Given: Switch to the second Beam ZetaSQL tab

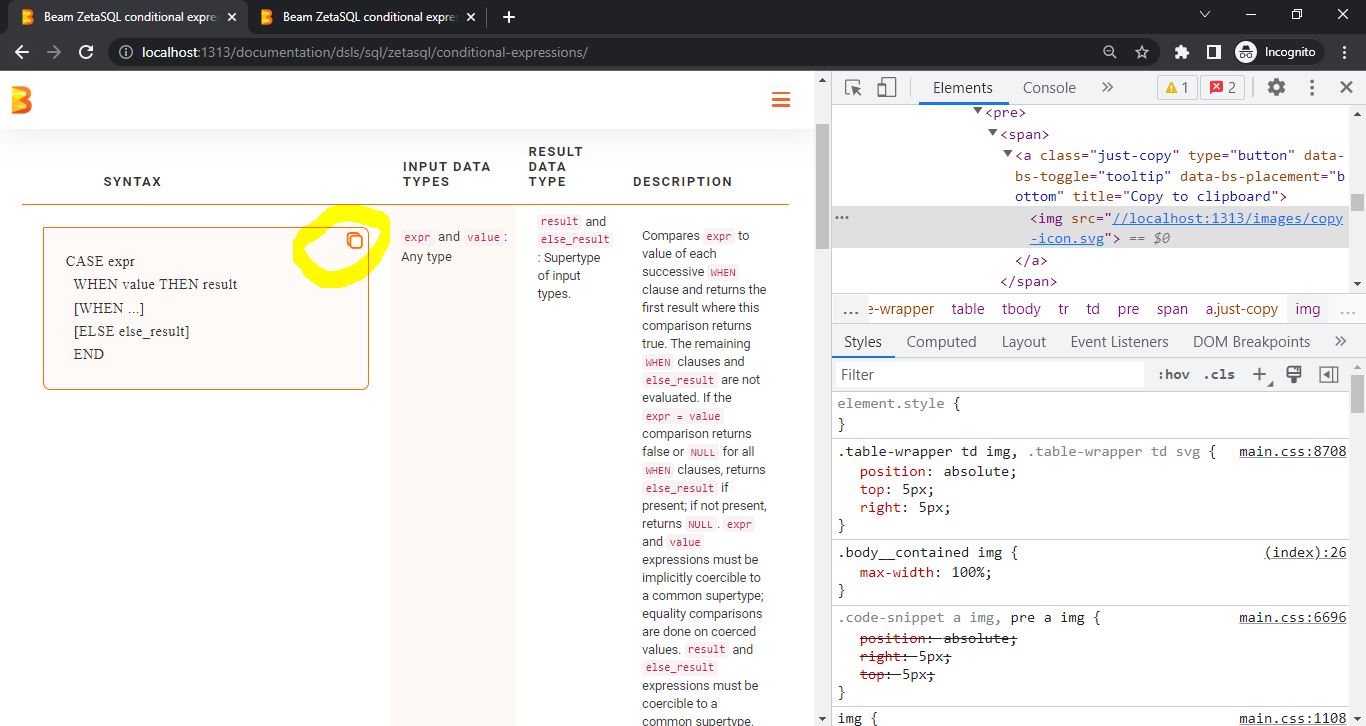Looking at the screenshot, I should 368,17.
